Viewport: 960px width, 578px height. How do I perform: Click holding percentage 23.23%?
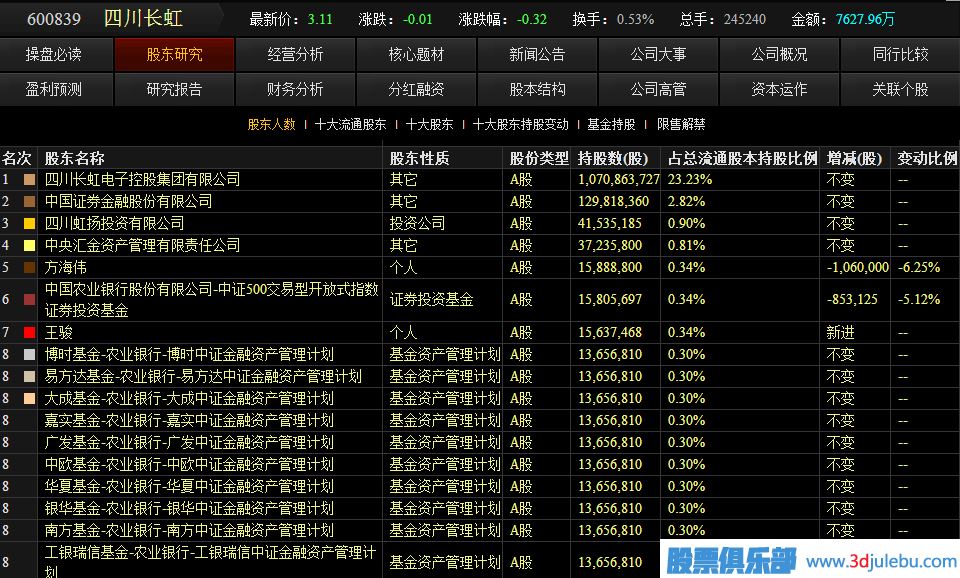[689, 179]
